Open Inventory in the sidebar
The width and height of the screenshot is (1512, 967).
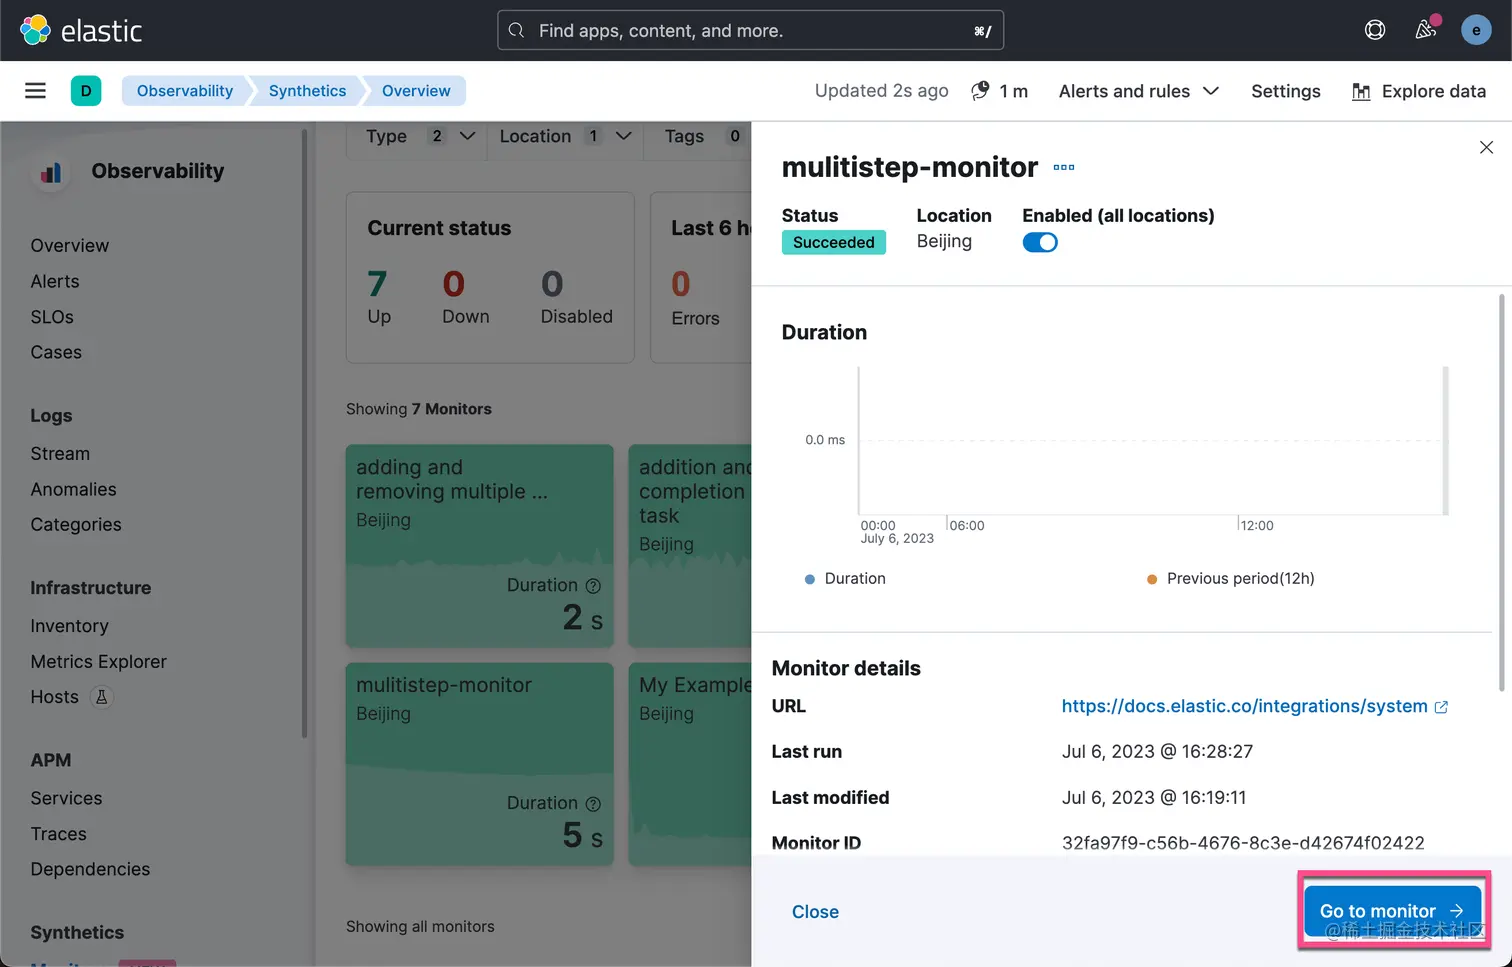tap(69, 626)
